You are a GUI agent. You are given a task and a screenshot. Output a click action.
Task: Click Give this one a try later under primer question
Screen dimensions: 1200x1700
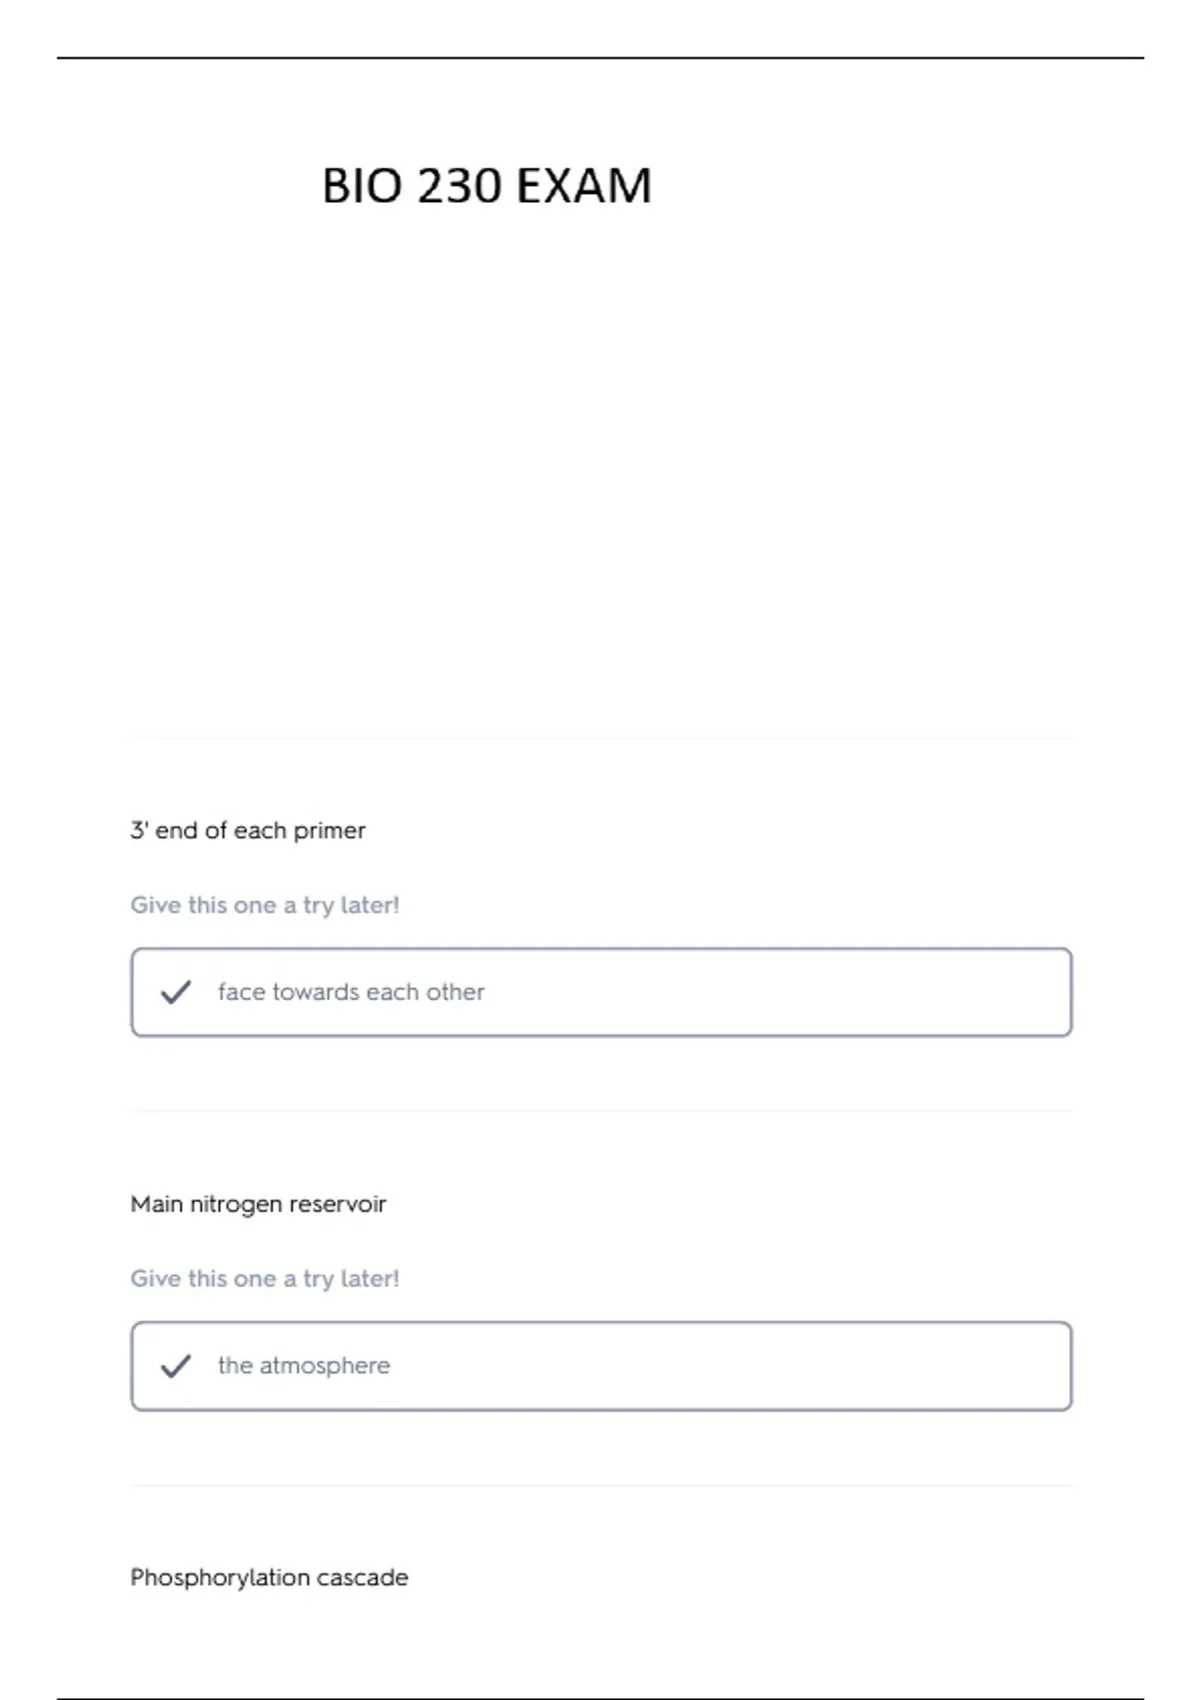(265, 905)
